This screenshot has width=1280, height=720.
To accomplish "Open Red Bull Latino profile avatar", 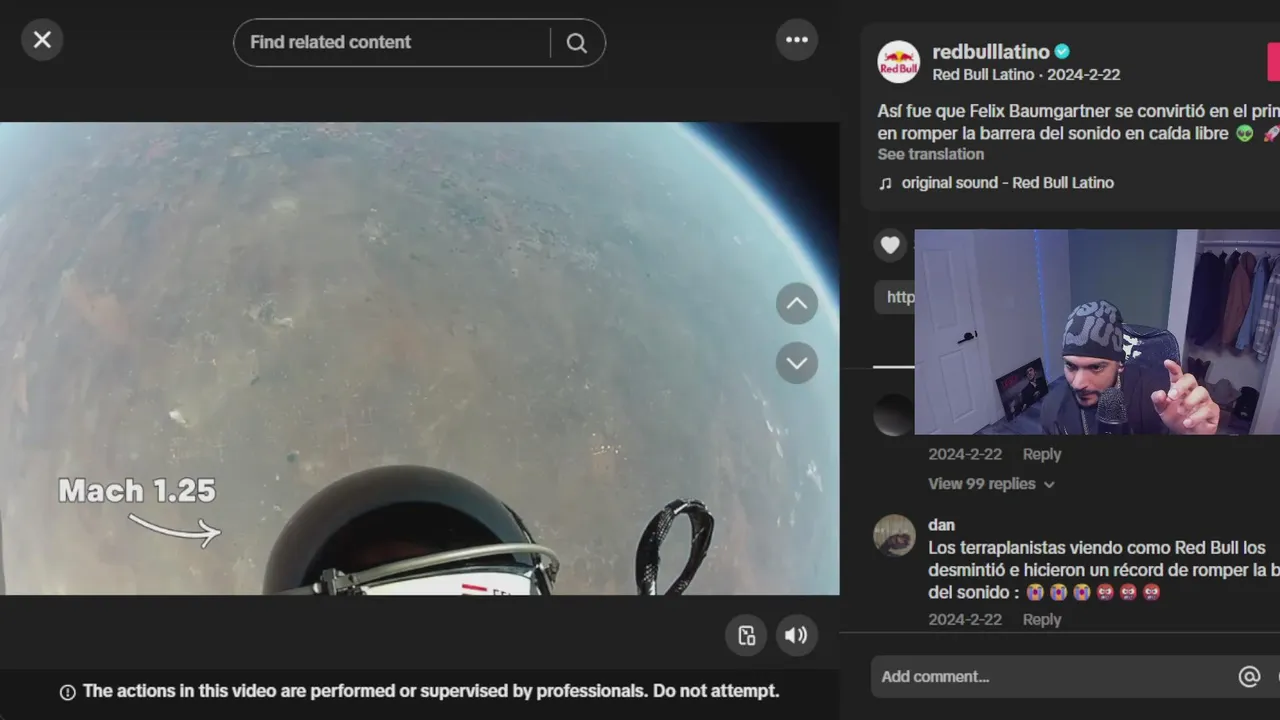I will (898, 62).
